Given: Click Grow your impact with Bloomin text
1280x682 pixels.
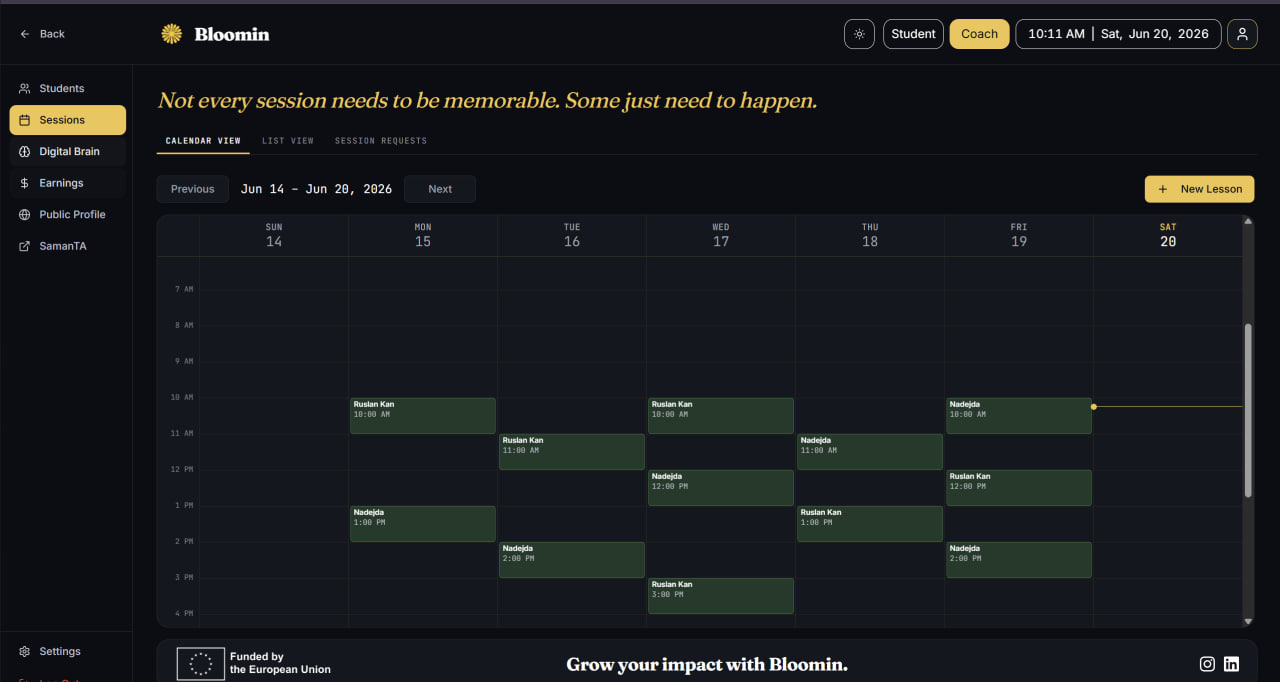Looking at the screenshot, I should click(x=707, y=664).
